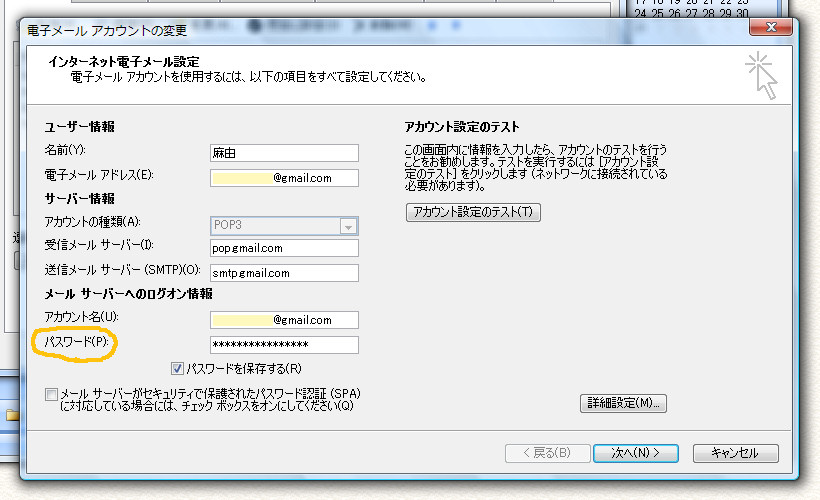Click the アカウント名 input field
Image resolution: width=820 pixels, height=500 pixels.
pyautogui.click(x=284, y=320)
